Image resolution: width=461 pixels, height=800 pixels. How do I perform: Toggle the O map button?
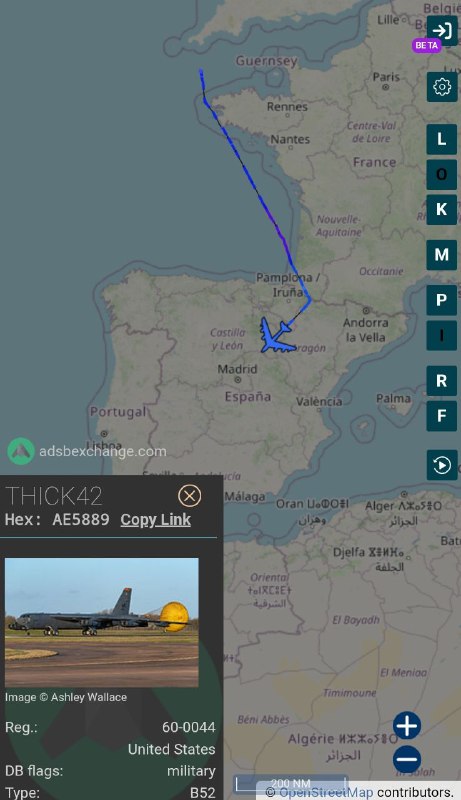[x=442, y=174]
